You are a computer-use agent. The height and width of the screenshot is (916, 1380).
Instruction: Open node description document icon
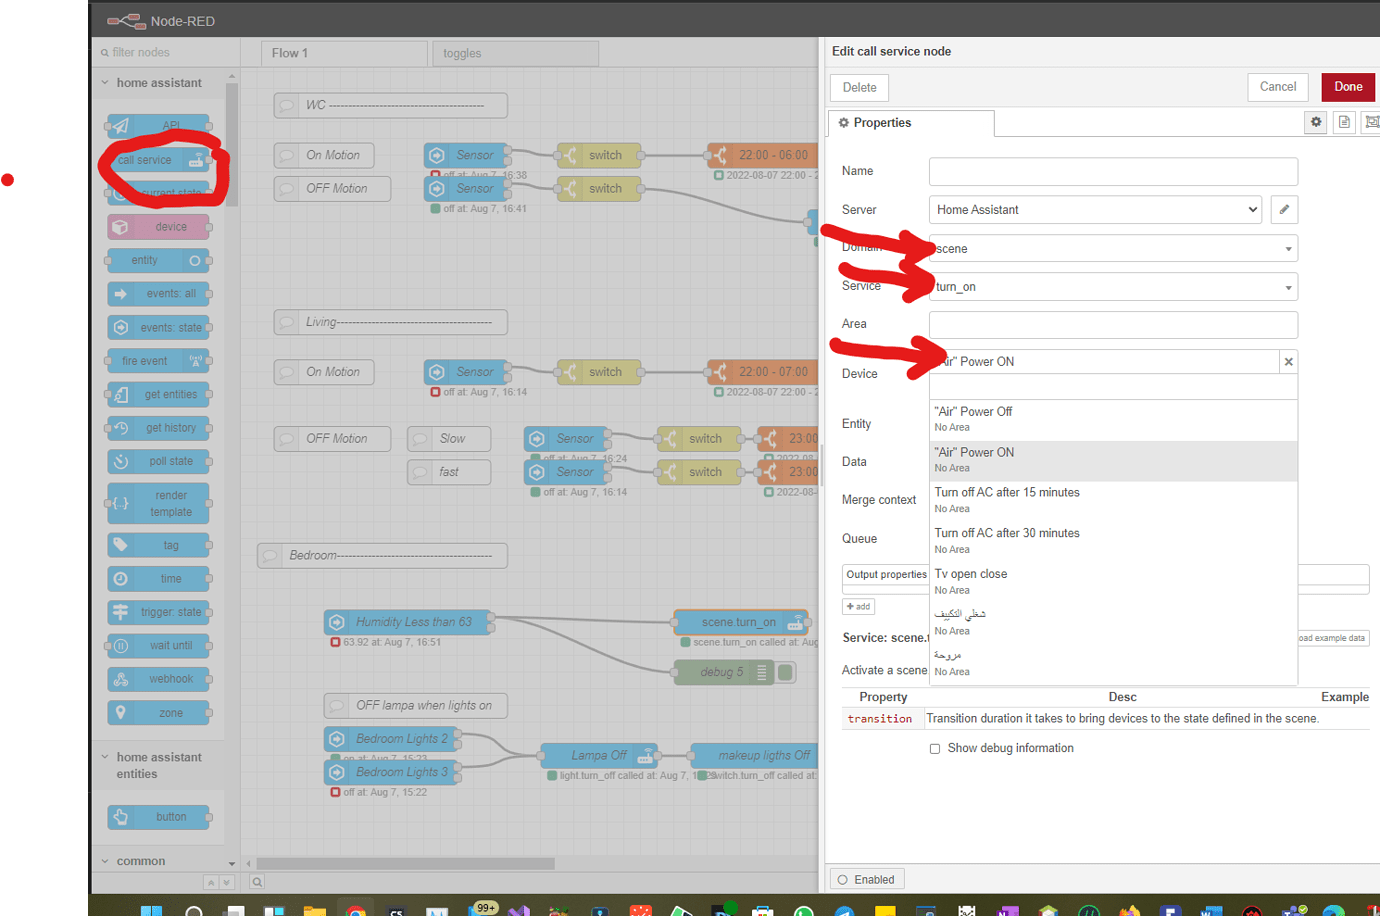point(1344,122)
